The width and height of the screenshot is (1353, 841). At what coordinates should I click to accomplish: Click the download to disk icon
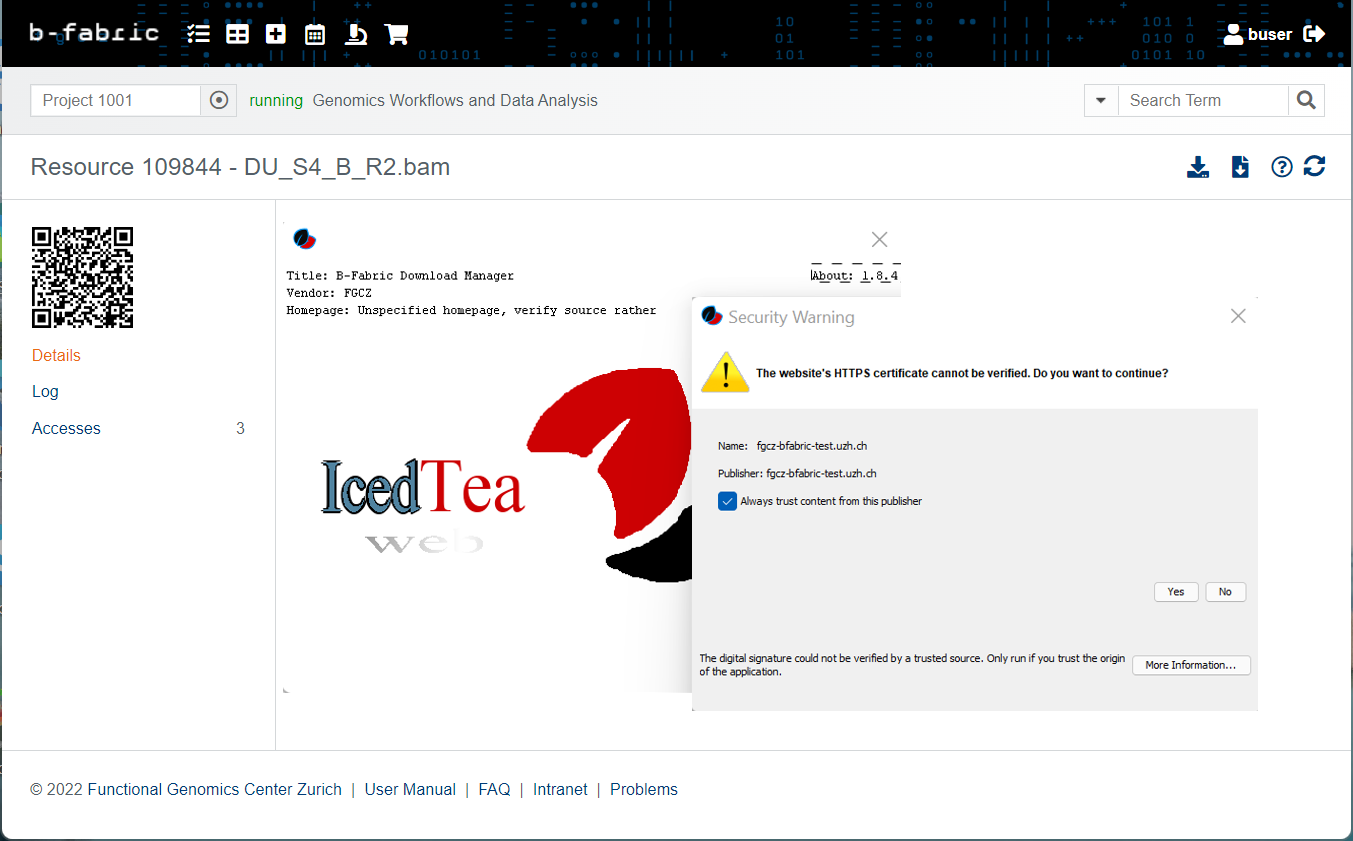(1198, 167)
